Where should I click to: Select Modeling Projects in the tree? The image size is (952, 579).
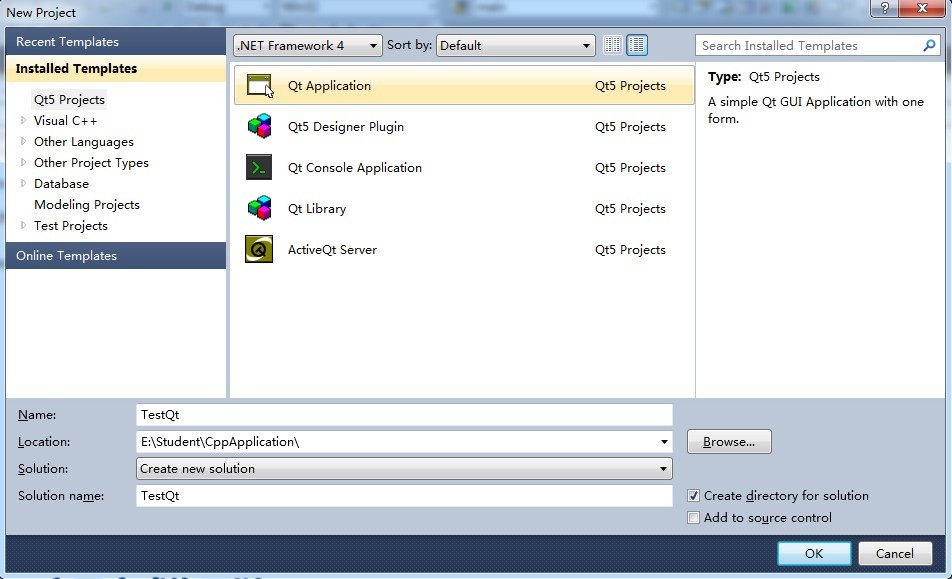[x=87, y=205]
